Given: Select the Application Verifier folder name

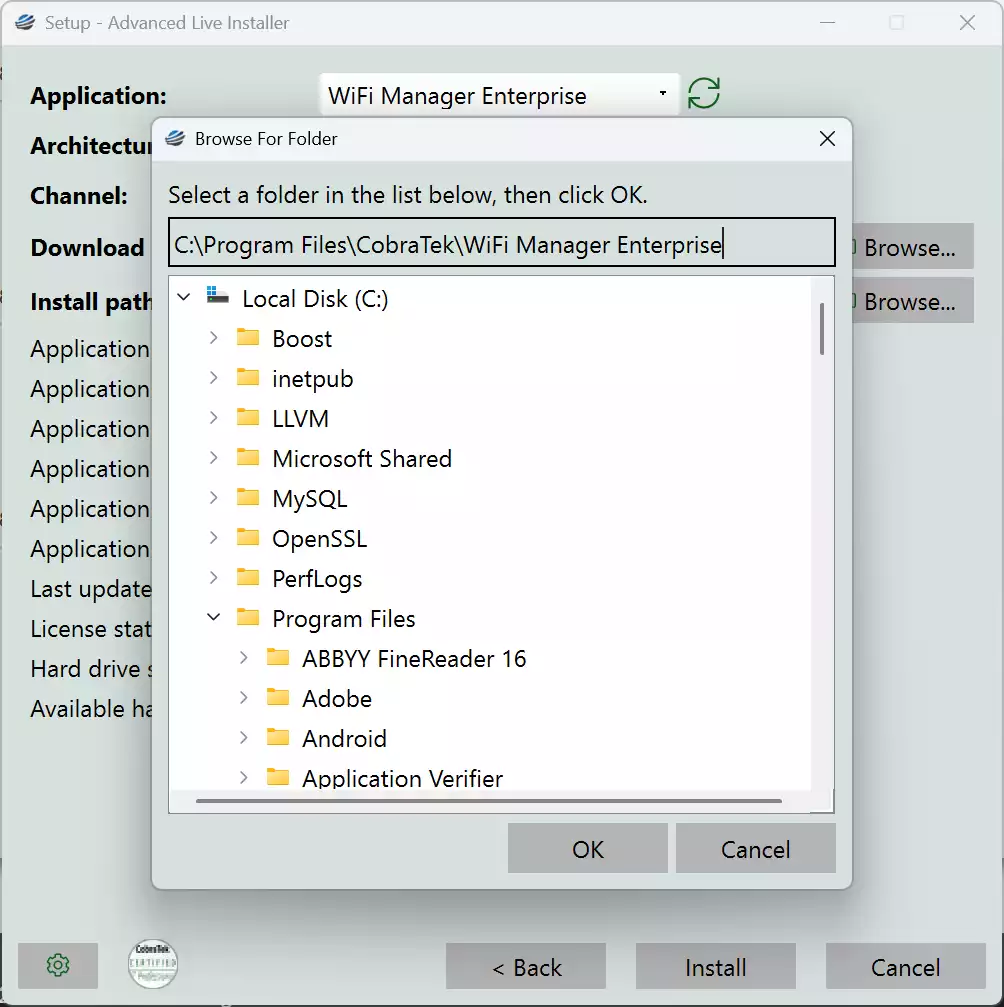Looking at the screenshot, I should pyautogui.click(x=403, y=778).
